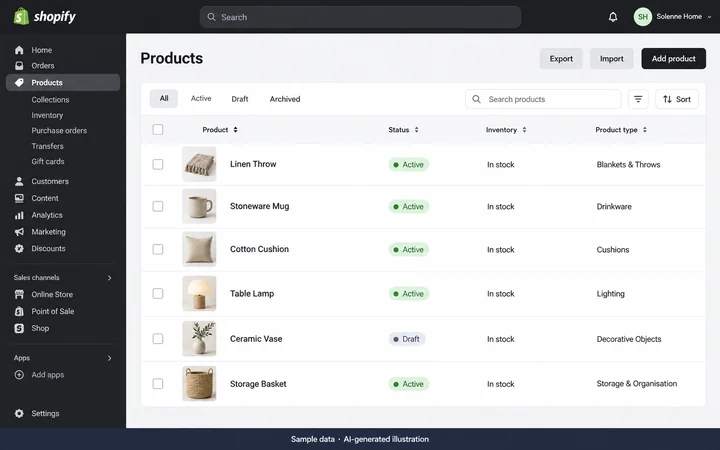
Task: Click the Search products input field
Action: (543, 99)
